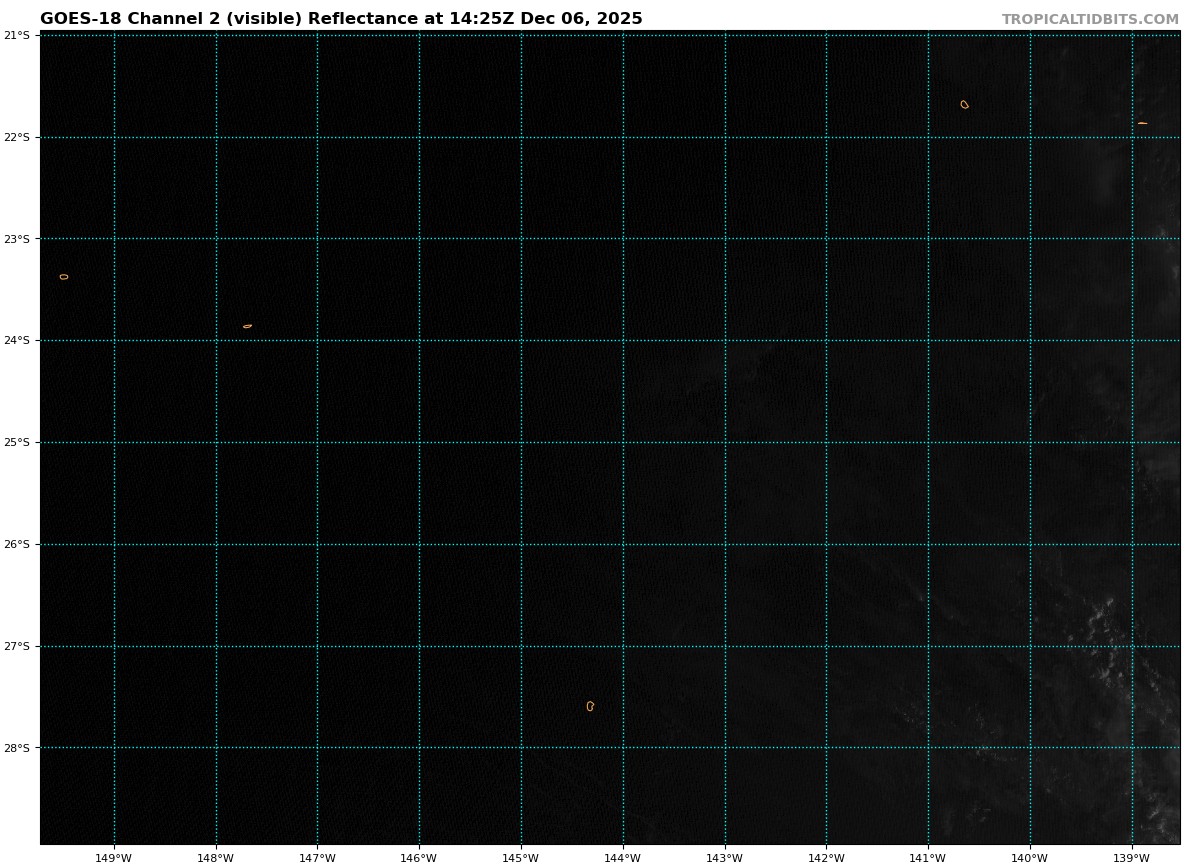Image resolution: width=1200 pixels, height=867 pixels.
Task: Click the 143°W longitude axis label
Action: point(724,858)
